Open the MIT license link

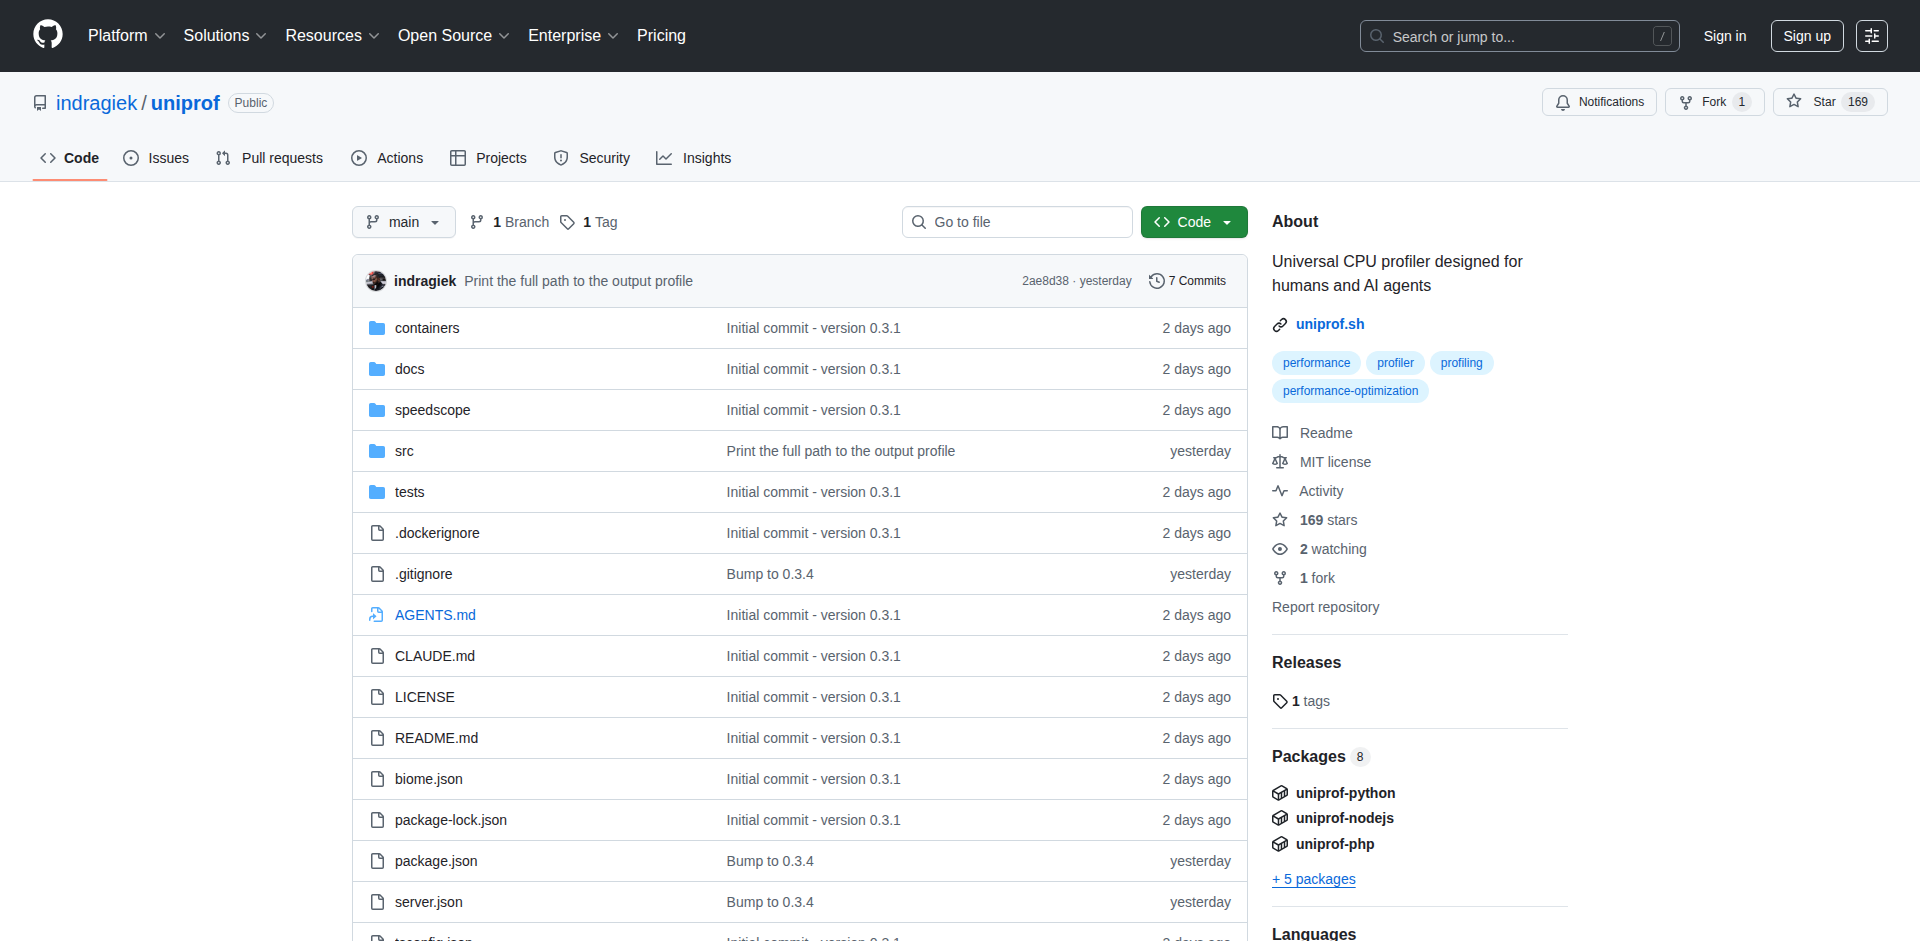pos(1322,462)
